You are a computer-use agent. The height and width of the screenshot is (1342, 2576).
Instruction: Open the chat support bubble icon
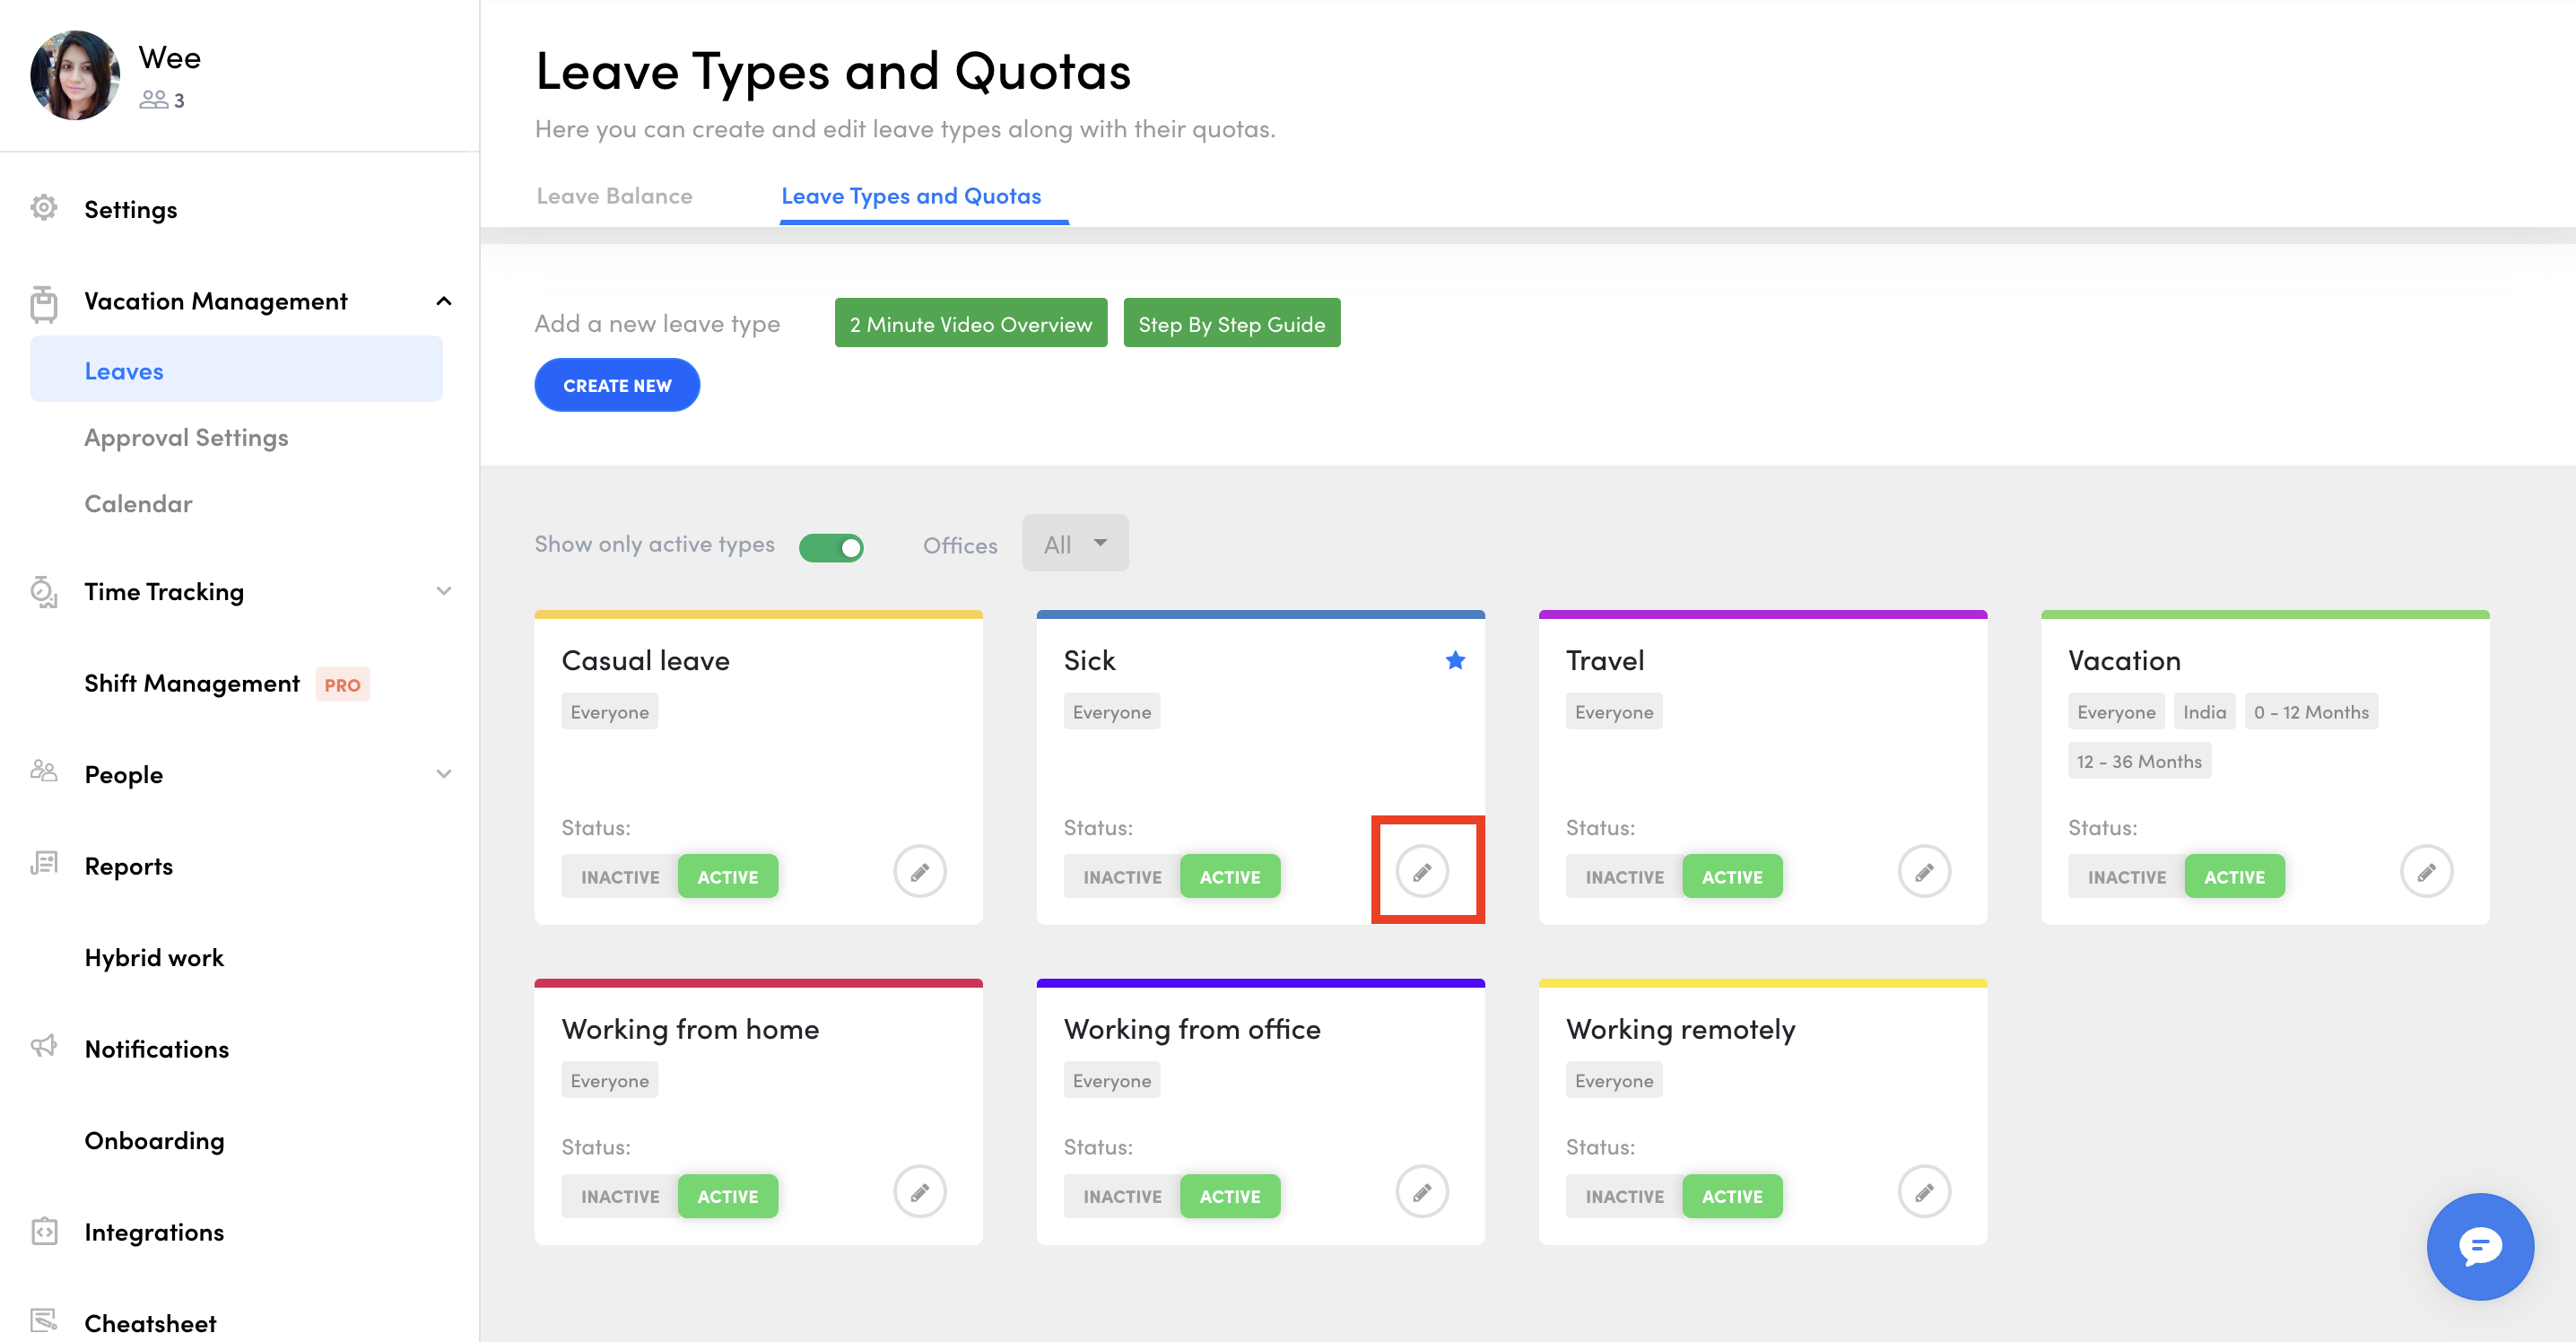tap(2479, 1245)
